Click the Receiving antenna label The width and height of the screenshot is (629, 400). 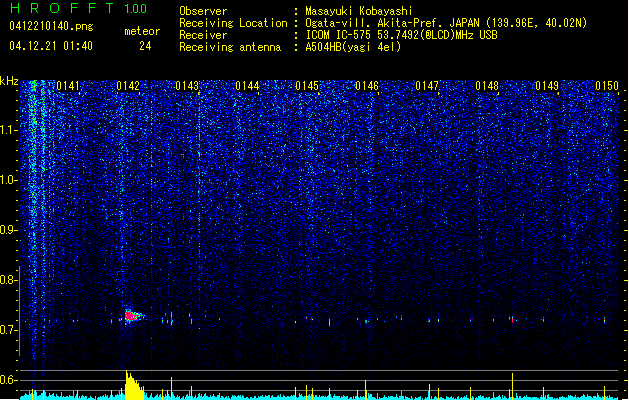(230, 47)
